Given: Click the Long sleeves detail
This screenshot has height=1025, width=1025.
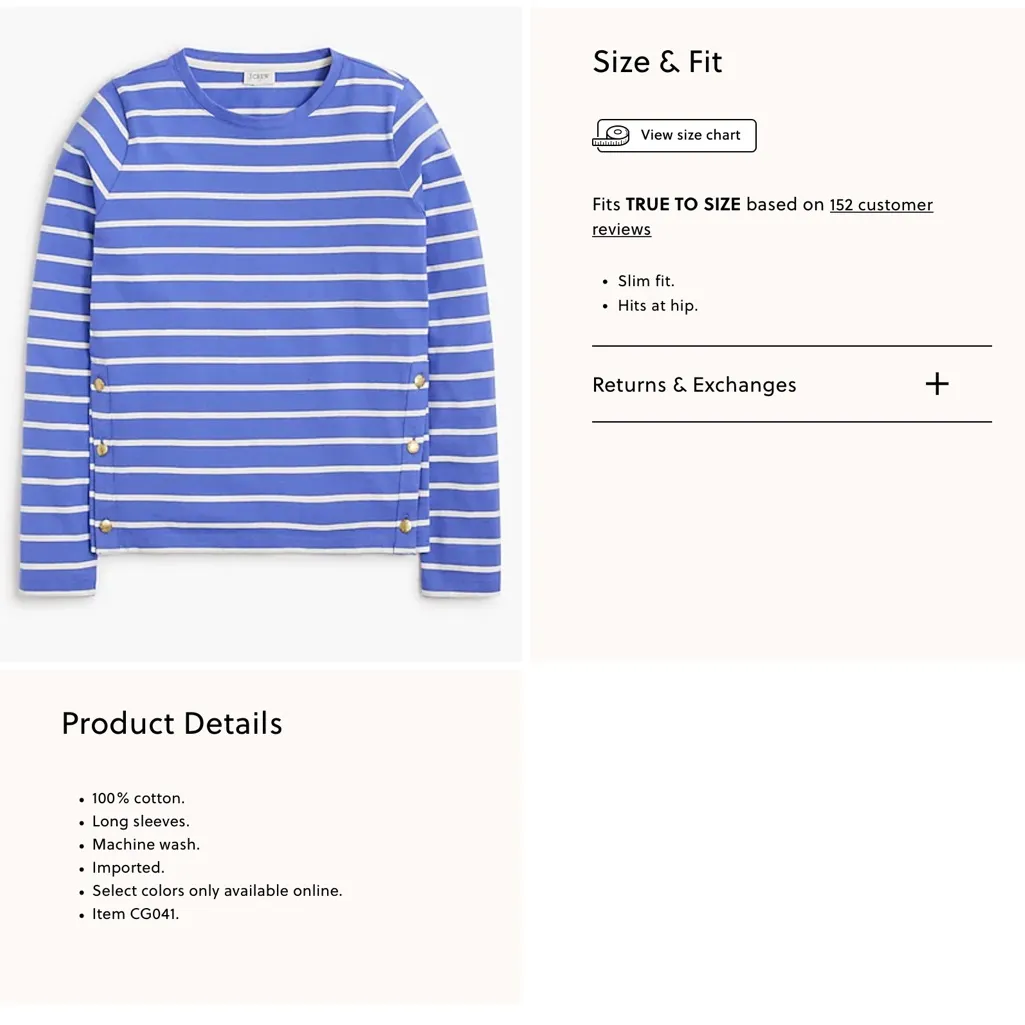Looking at the screenshot, I should [140, 821].
